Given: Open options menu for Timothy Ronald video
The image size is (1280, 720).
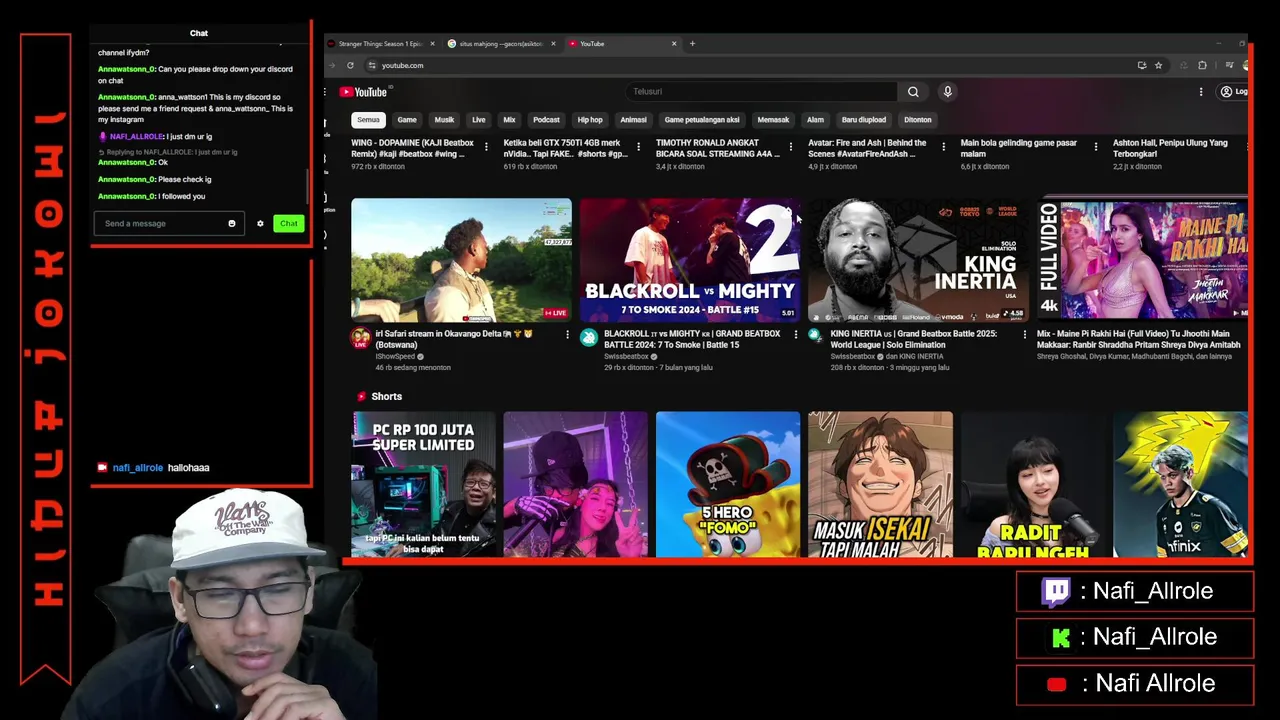Looking at the screenshot, I should coord(790,147).
